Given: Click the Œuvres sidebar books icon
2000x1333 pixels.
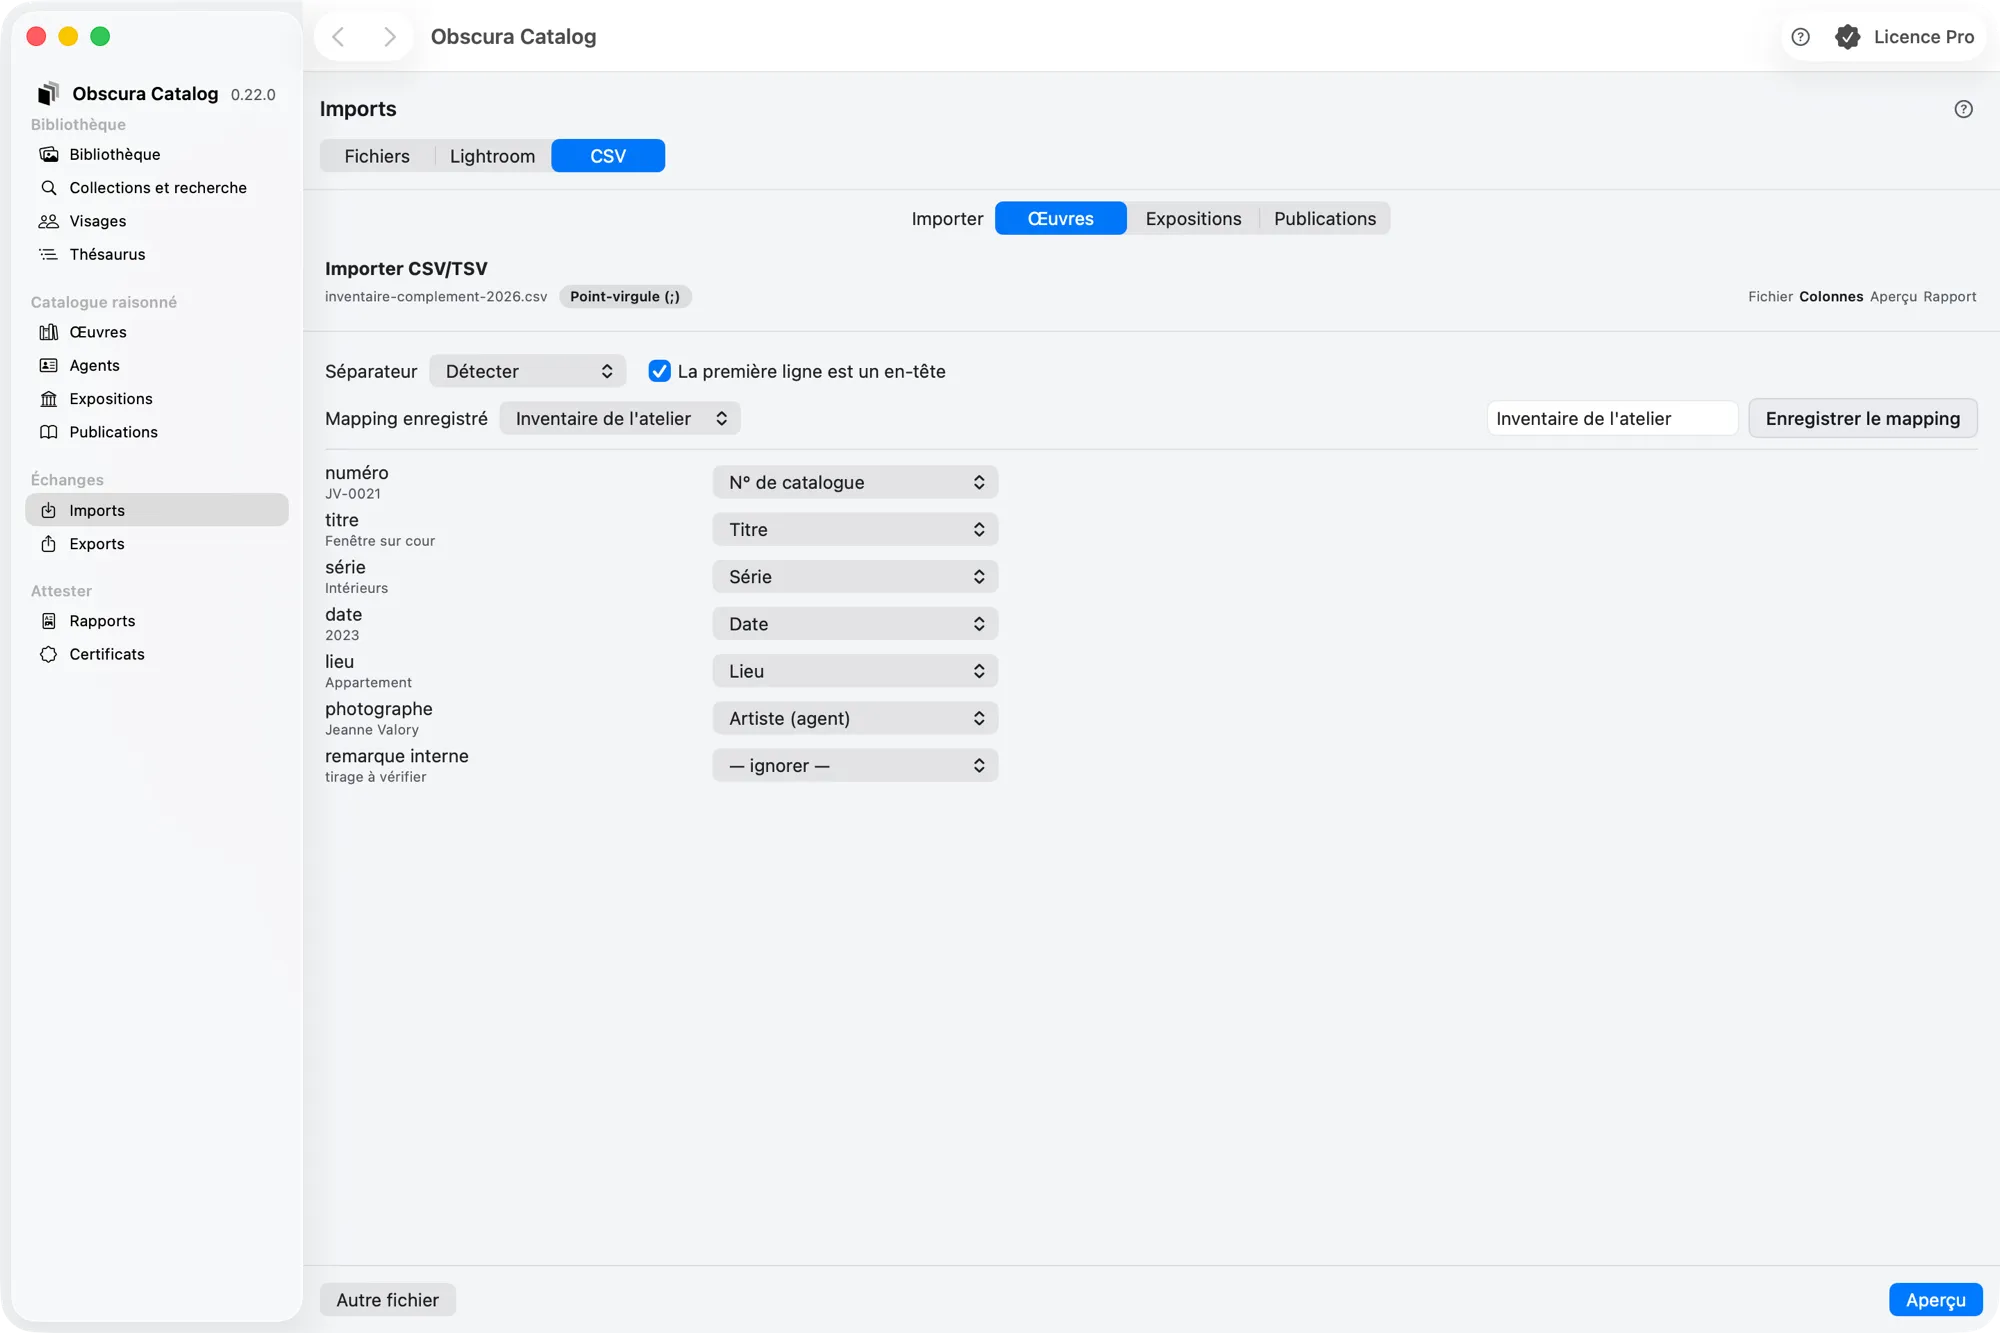Looking at the screenshot, I should pyautogui.click(x=48, y=332).
